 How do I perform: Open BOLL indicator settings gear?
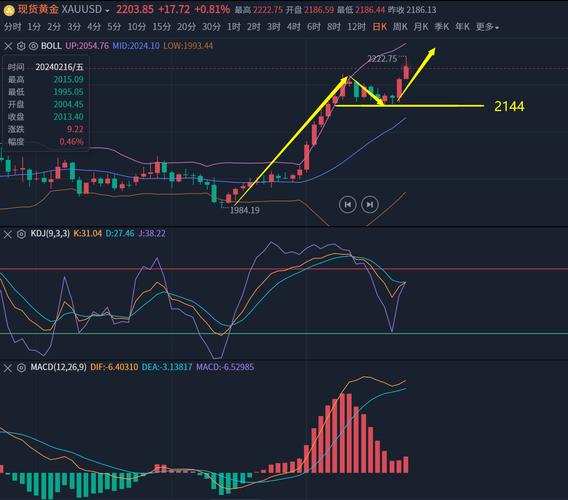tap(21, 46)
